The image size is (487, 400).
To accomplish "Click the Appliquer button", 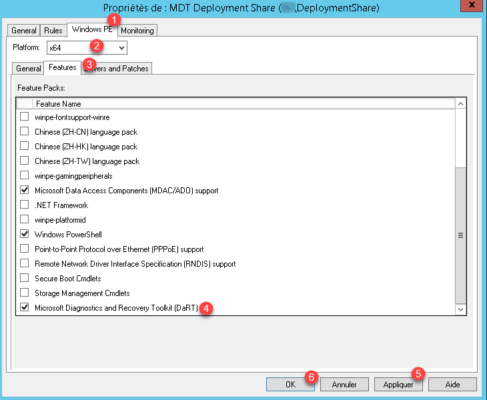I will 398,384.
